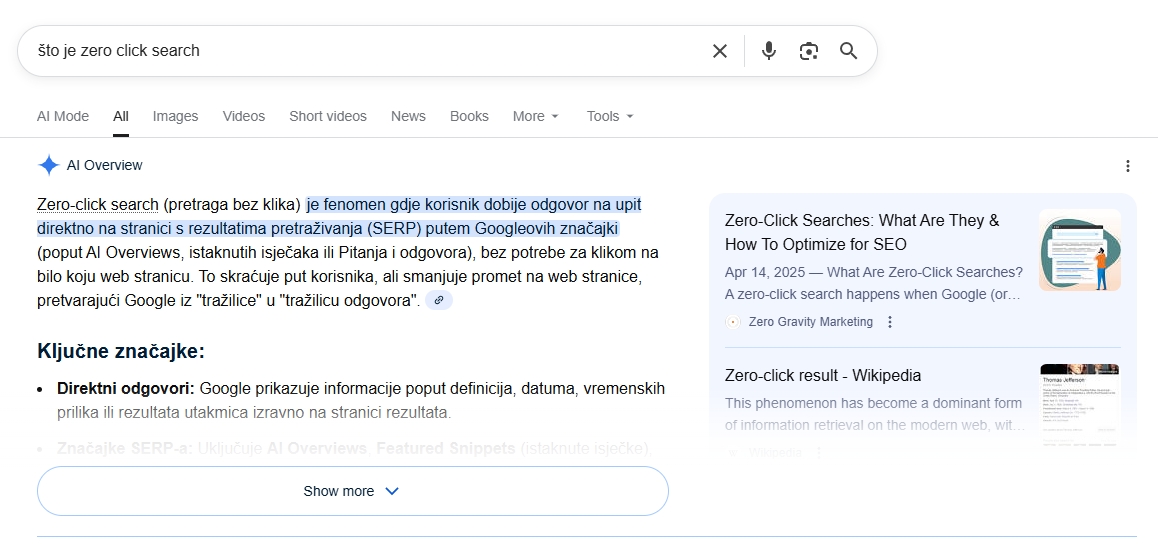Click the Zero Gravity Marketing article thumbnail
This screenshot has height=554, width=1158.
pyautogui.click(x=1079, y=250)
